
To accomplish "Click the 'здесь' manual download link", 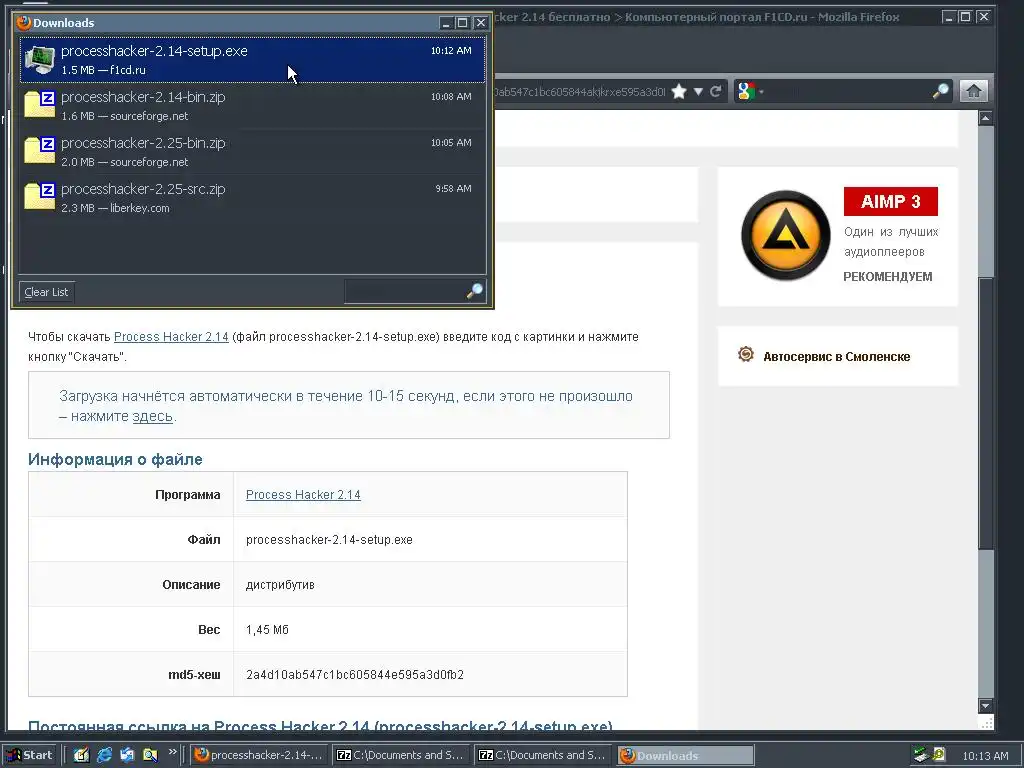I will [153, 416].
